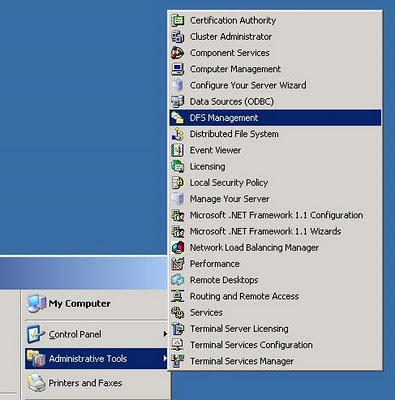Image resolution: width=395 pixels, height=400 pixels.
Task: Open Terminal Server Licensing
Action: [275, 329]
